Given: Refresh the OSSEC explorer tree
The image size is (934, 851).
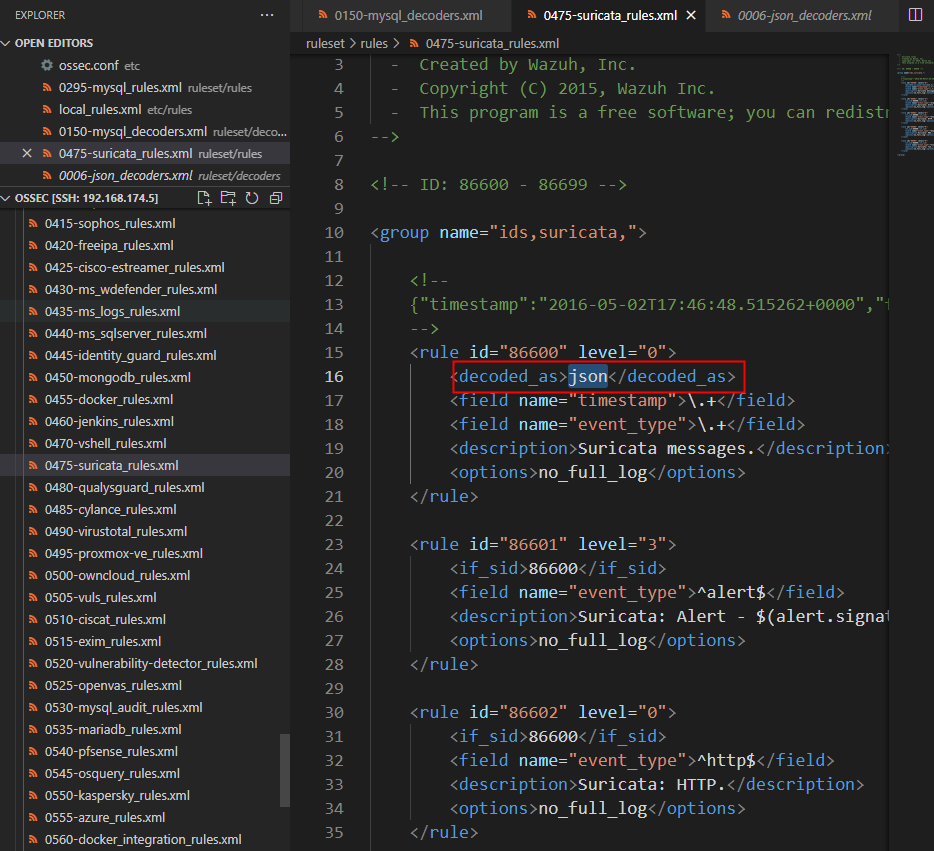Looking at the screenshot, I should (252, 198).
